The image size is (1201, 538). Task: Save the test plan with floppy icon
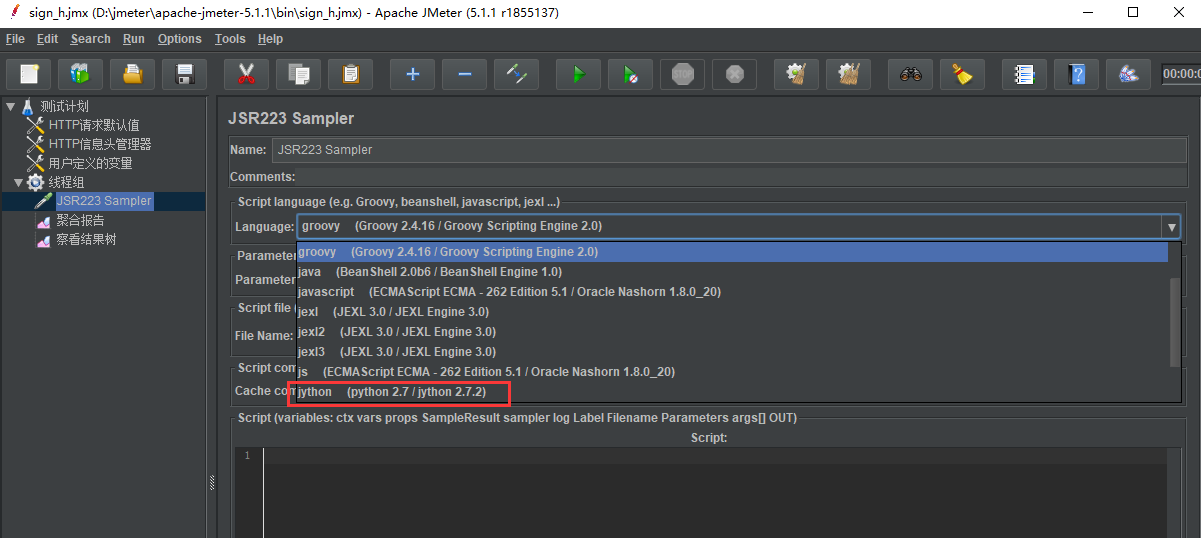(184, 74)
